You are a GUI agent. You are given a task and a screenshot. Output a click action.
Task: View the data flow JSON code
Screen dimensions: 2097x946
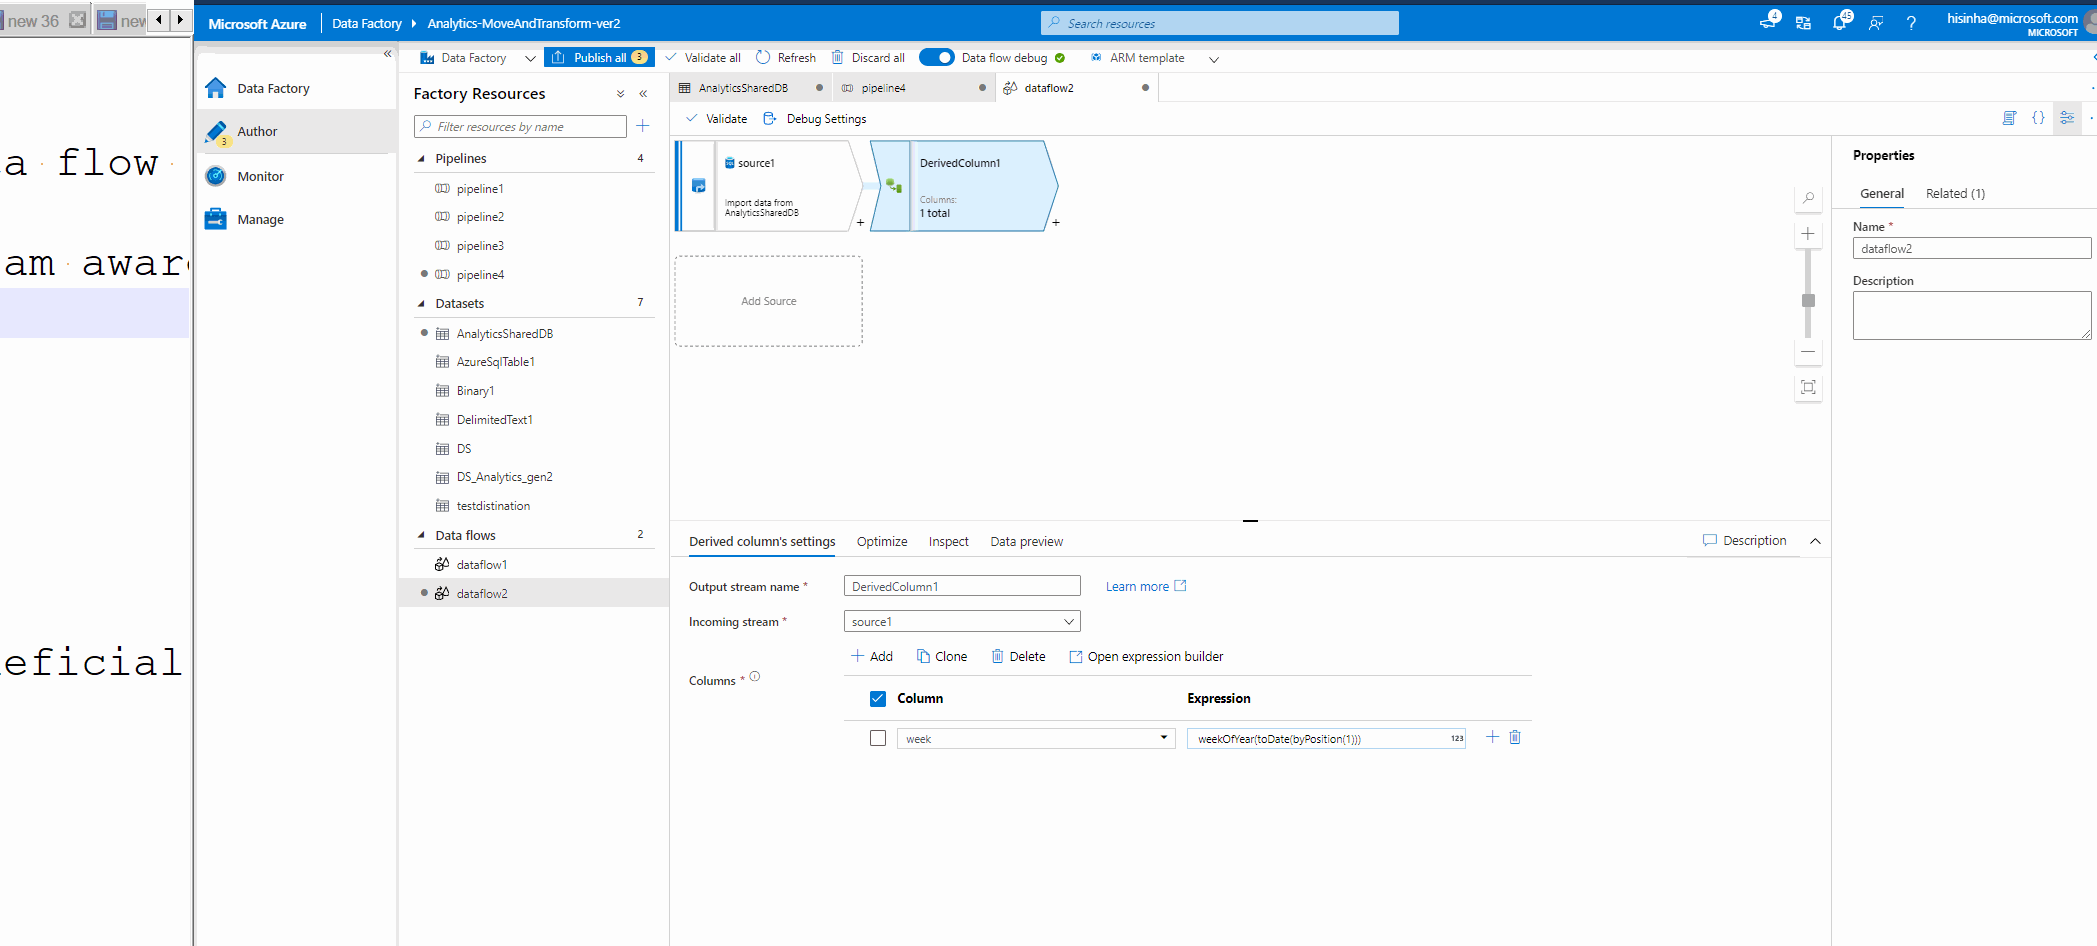coord(2038,118)
